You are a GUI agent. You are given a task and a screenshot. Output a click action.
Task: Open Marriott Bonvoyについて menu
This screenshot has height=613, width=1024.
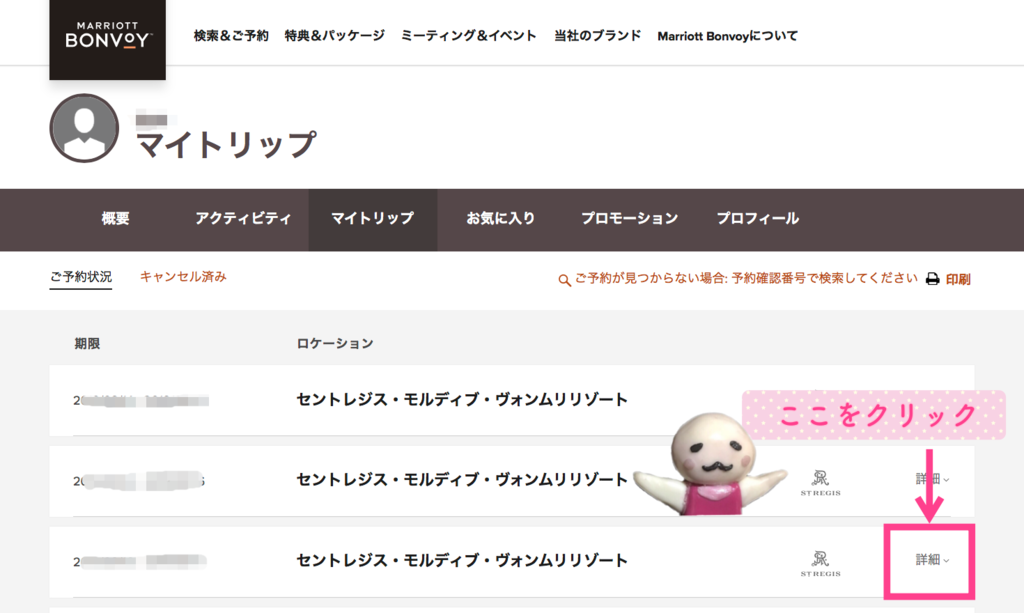pos(728,36)
